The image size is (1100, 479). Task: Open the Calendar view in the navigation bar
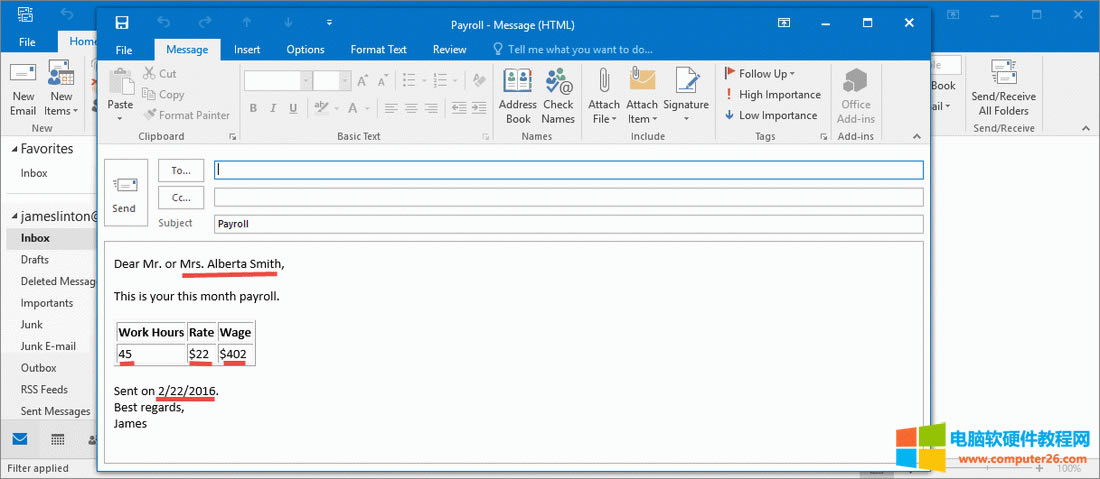(58, 439)
